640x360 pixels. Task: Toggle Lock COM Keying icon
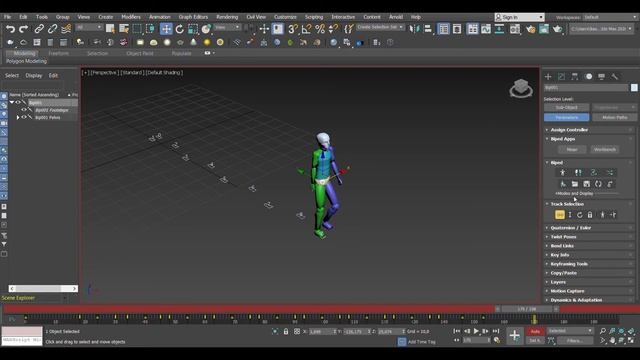click(590, 215)
